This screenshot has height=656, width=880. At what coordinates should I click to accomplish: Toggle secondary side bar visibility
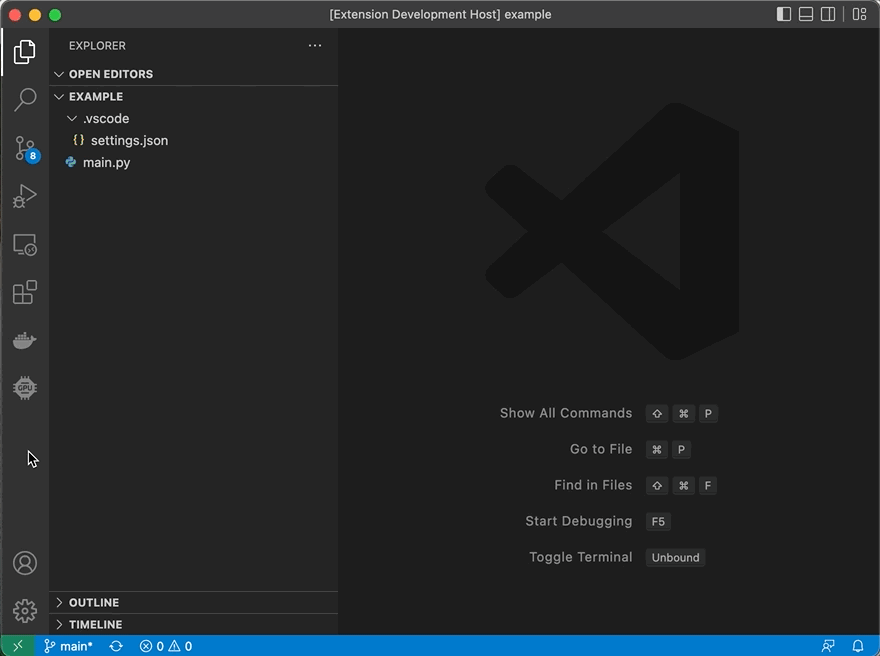(x=828, y=14)
